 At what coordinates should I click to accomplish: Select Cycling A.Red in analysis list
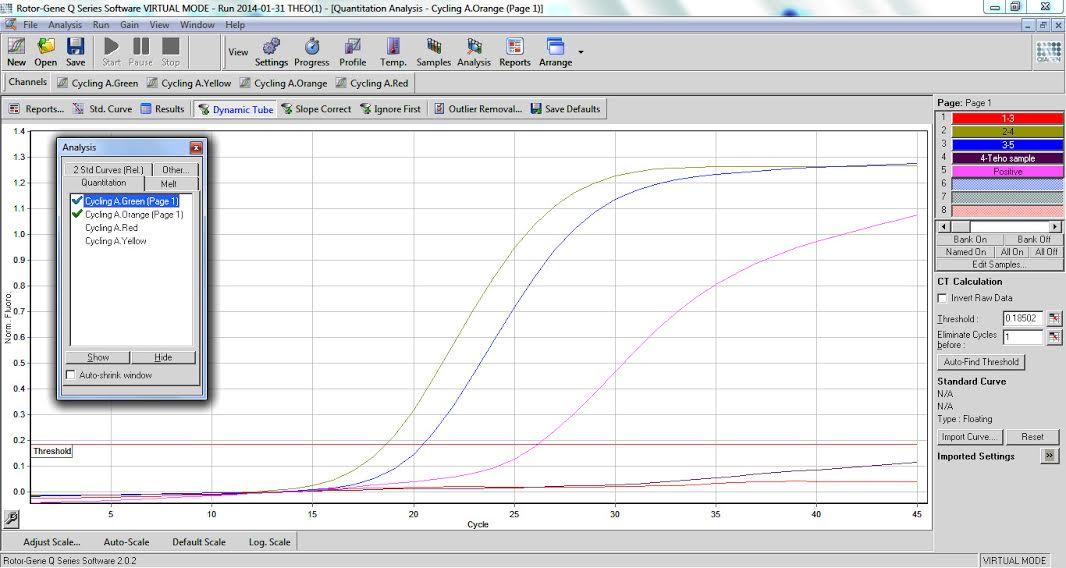coord(111,228)
